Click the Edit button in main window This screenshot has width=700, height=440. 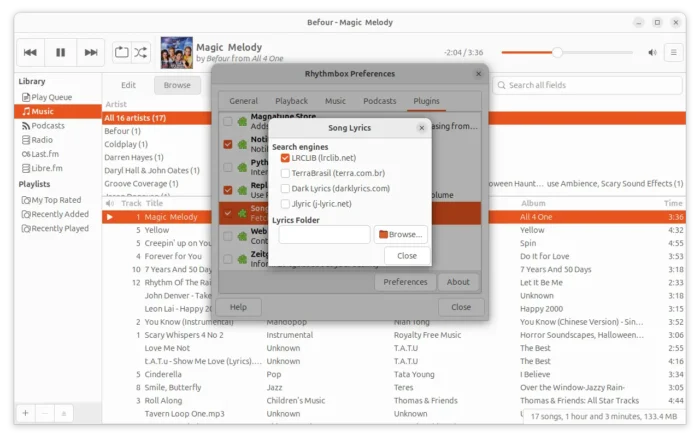(129, 85)
